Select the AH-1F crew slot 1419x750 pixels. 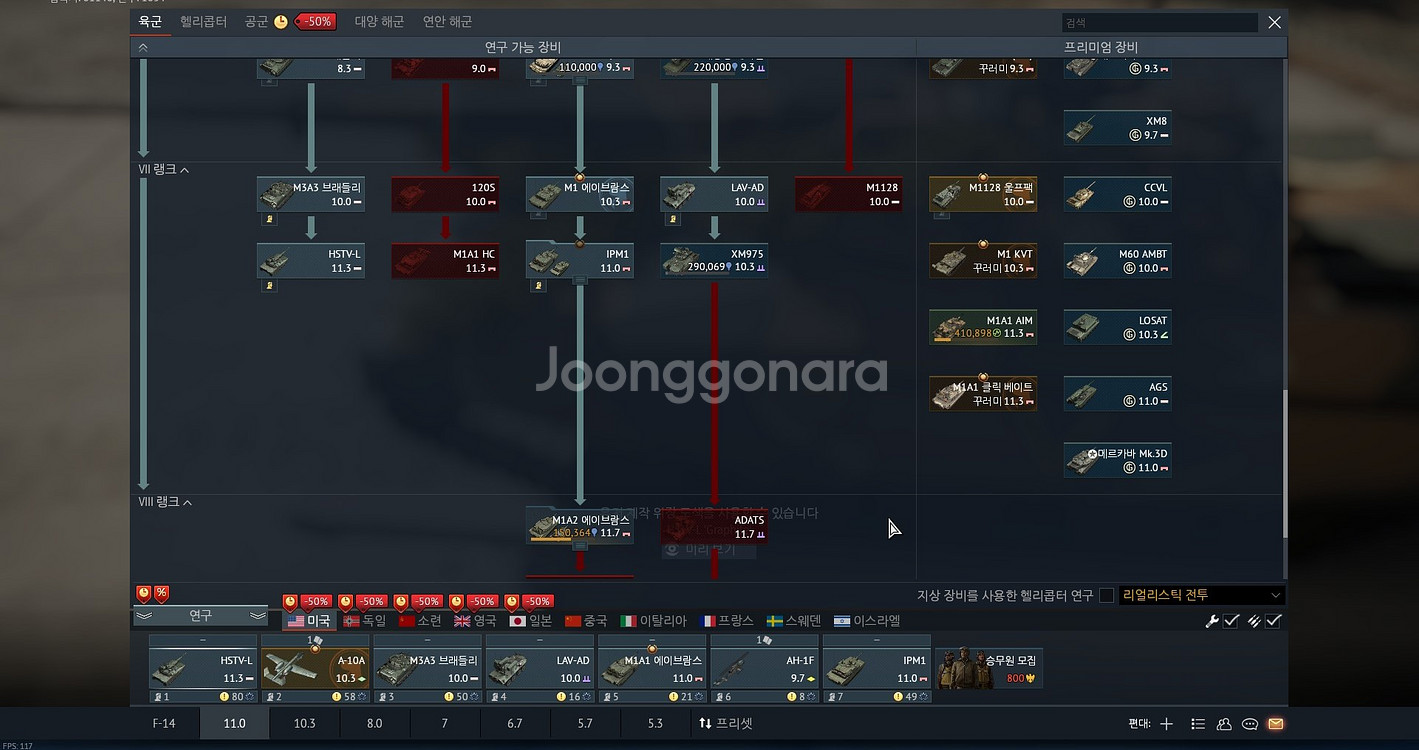click(x=764, y=668)
